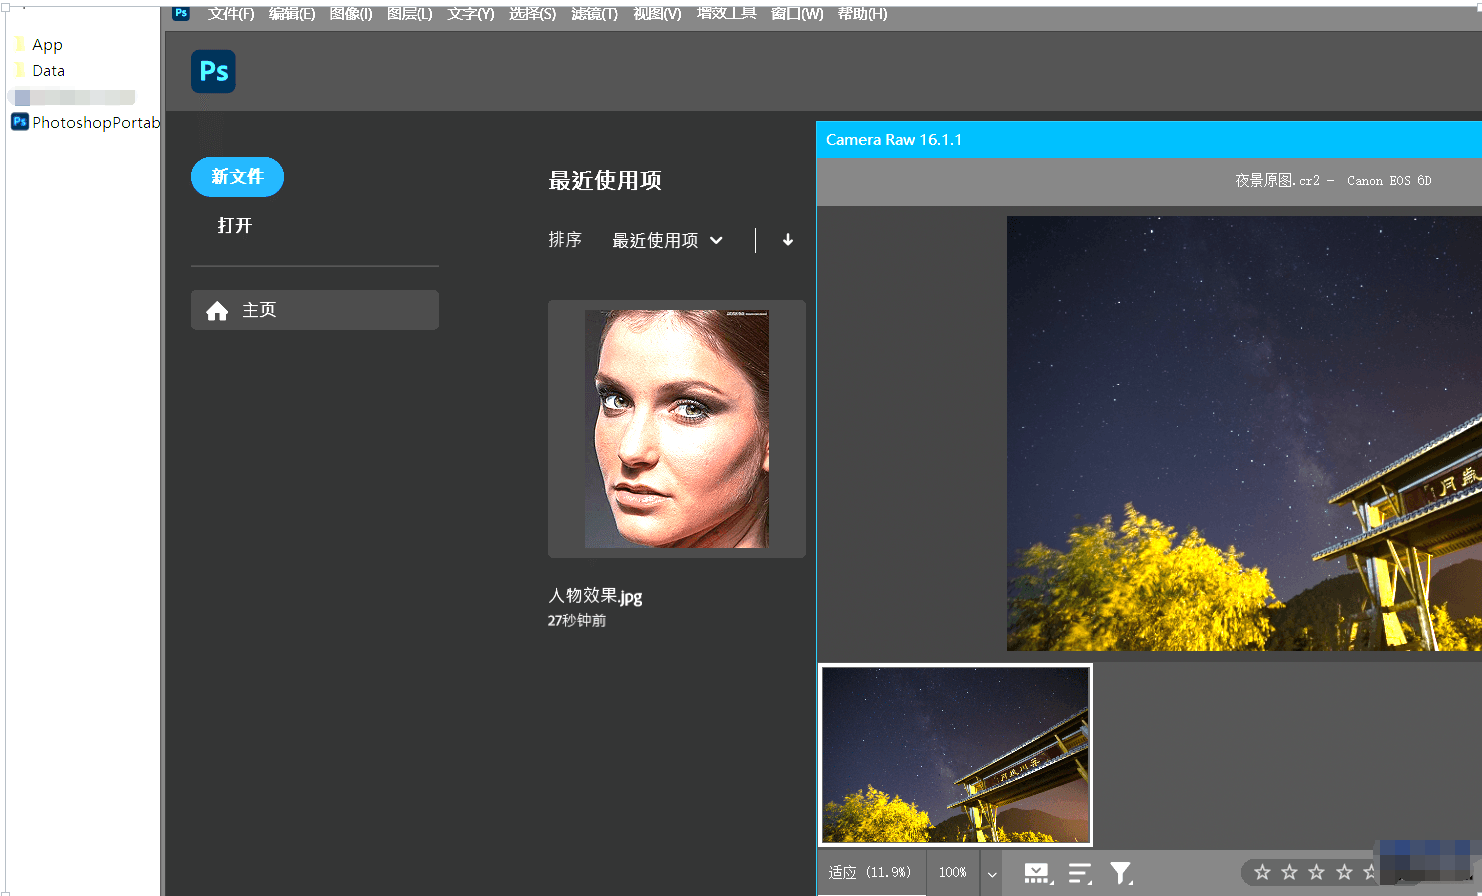Click the sort filmstrip icon
Viewport: 1482px width, 896px height.
1080,873
